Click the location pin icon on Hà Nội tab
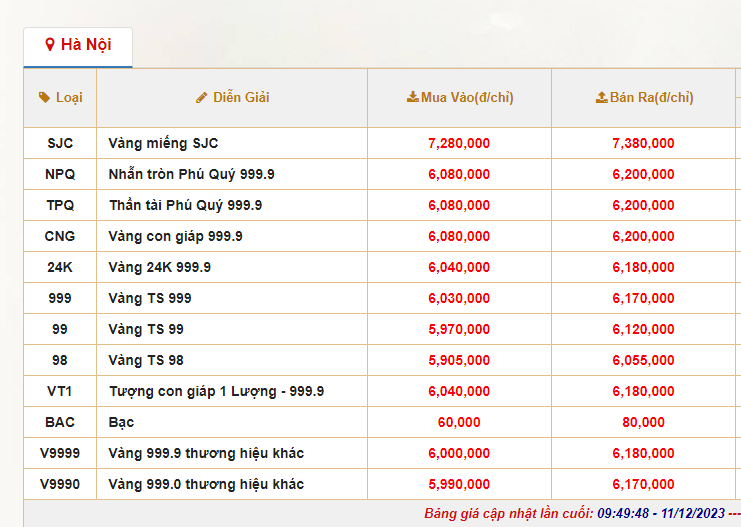This screenshot has height=527, width=741. tap(50, 45)
